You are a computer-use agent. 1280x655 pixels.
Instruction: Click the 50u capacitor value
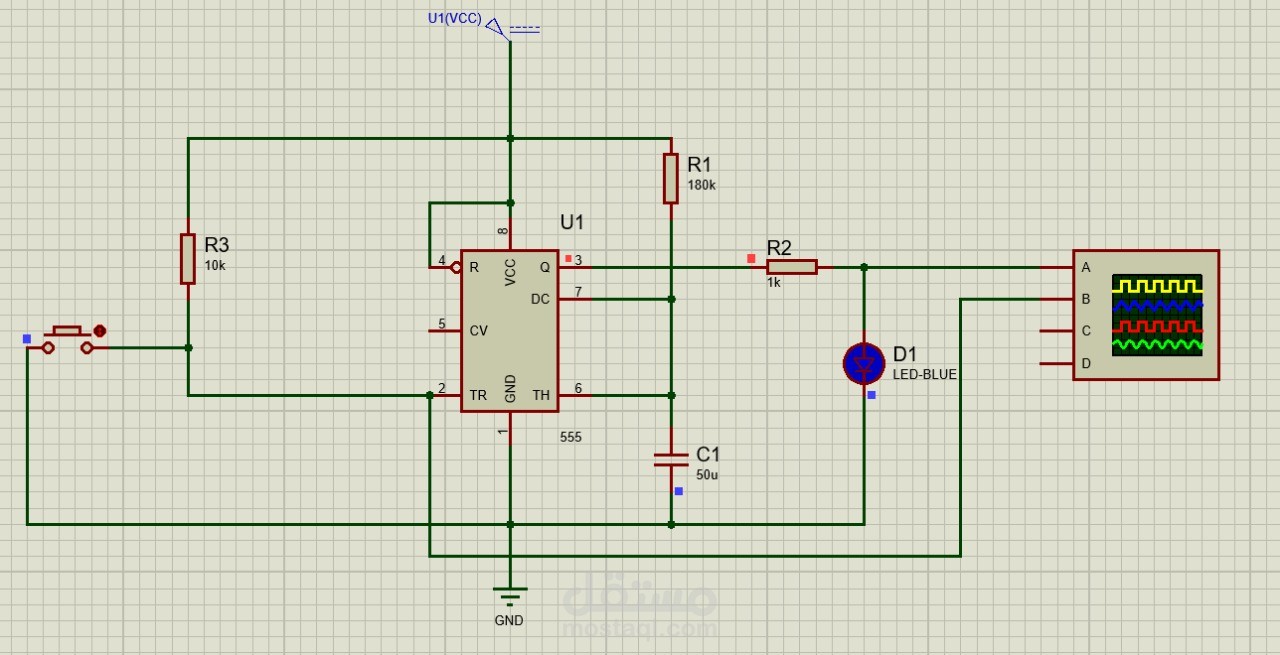(x=706, y=476)
